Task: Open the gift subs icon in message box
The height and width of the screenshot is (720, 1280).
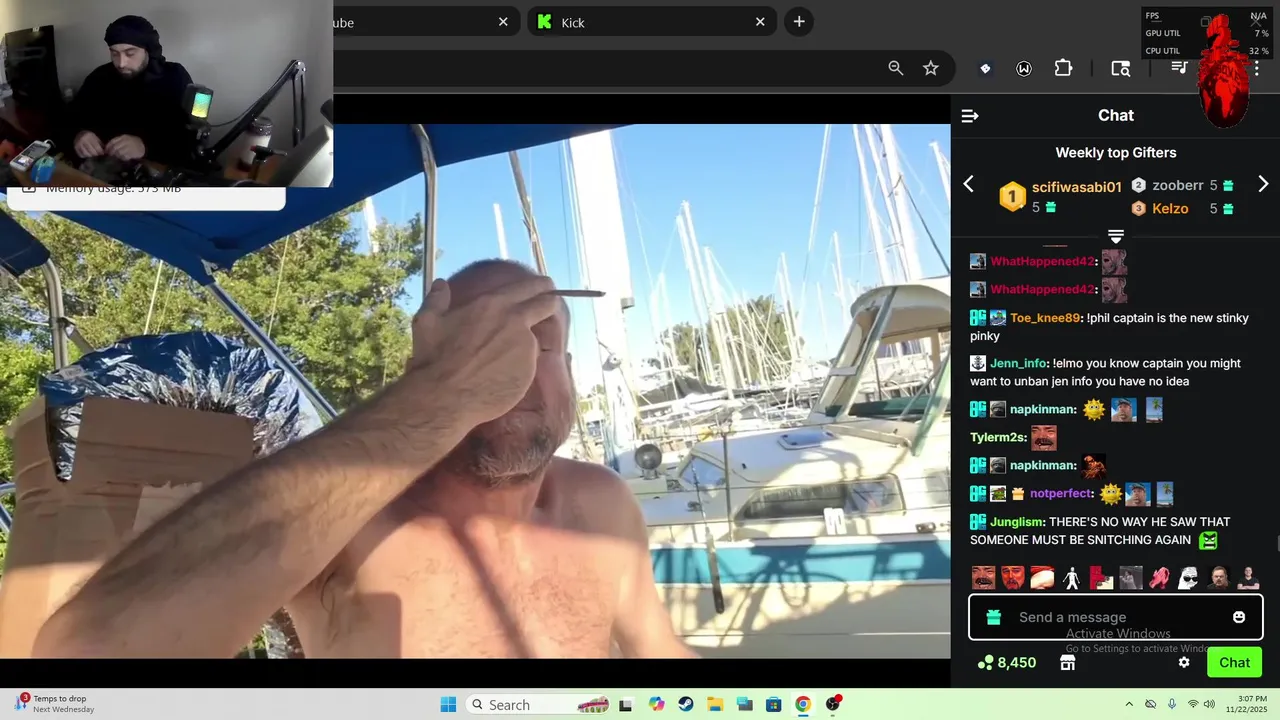Action: coord(993,617)
